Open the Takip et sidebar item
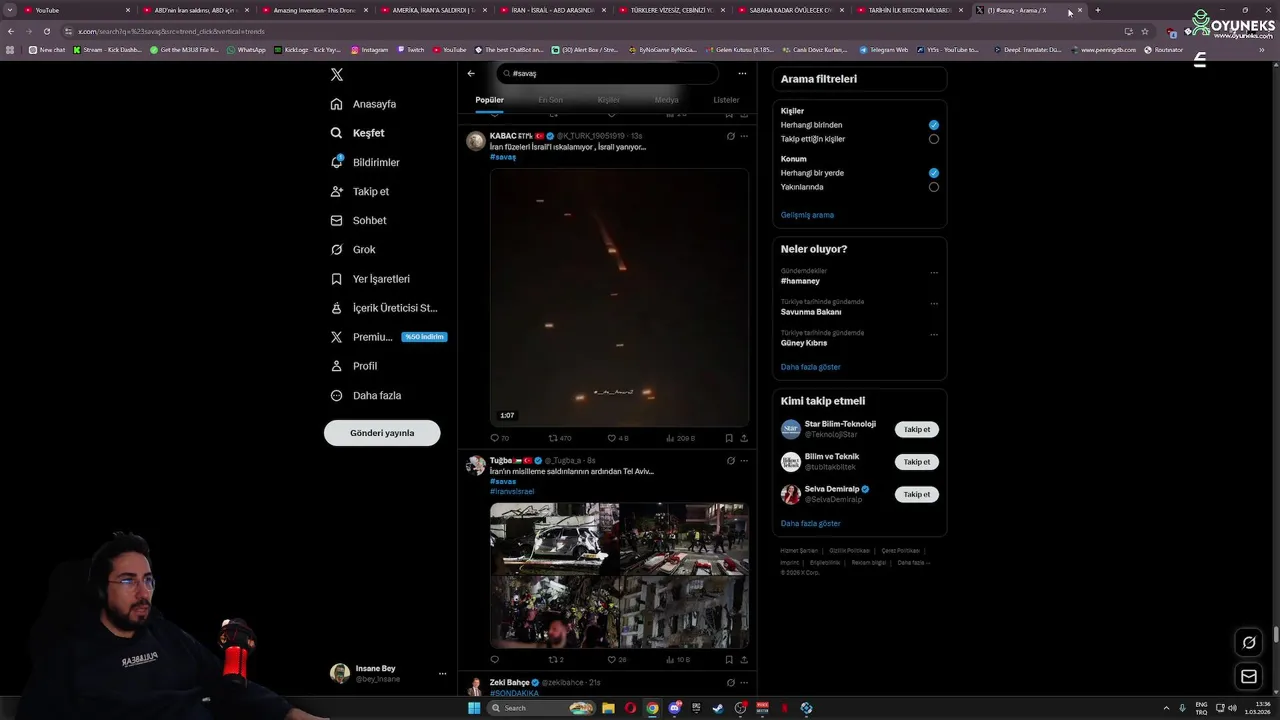 click(360, 191)
